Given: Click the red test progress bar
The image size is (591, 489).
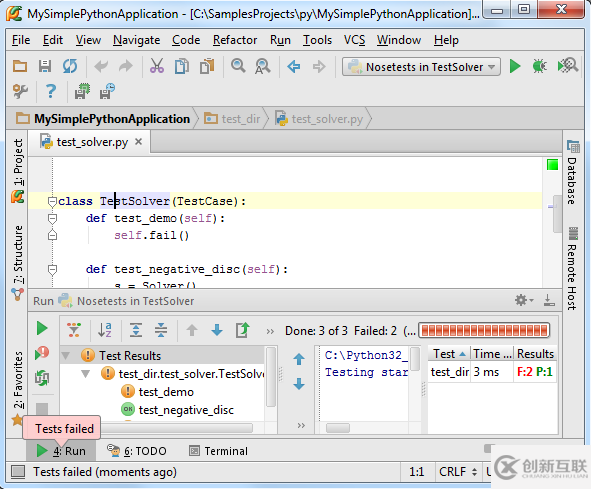Looking at the screenshot, I should [x=484, y=331].
